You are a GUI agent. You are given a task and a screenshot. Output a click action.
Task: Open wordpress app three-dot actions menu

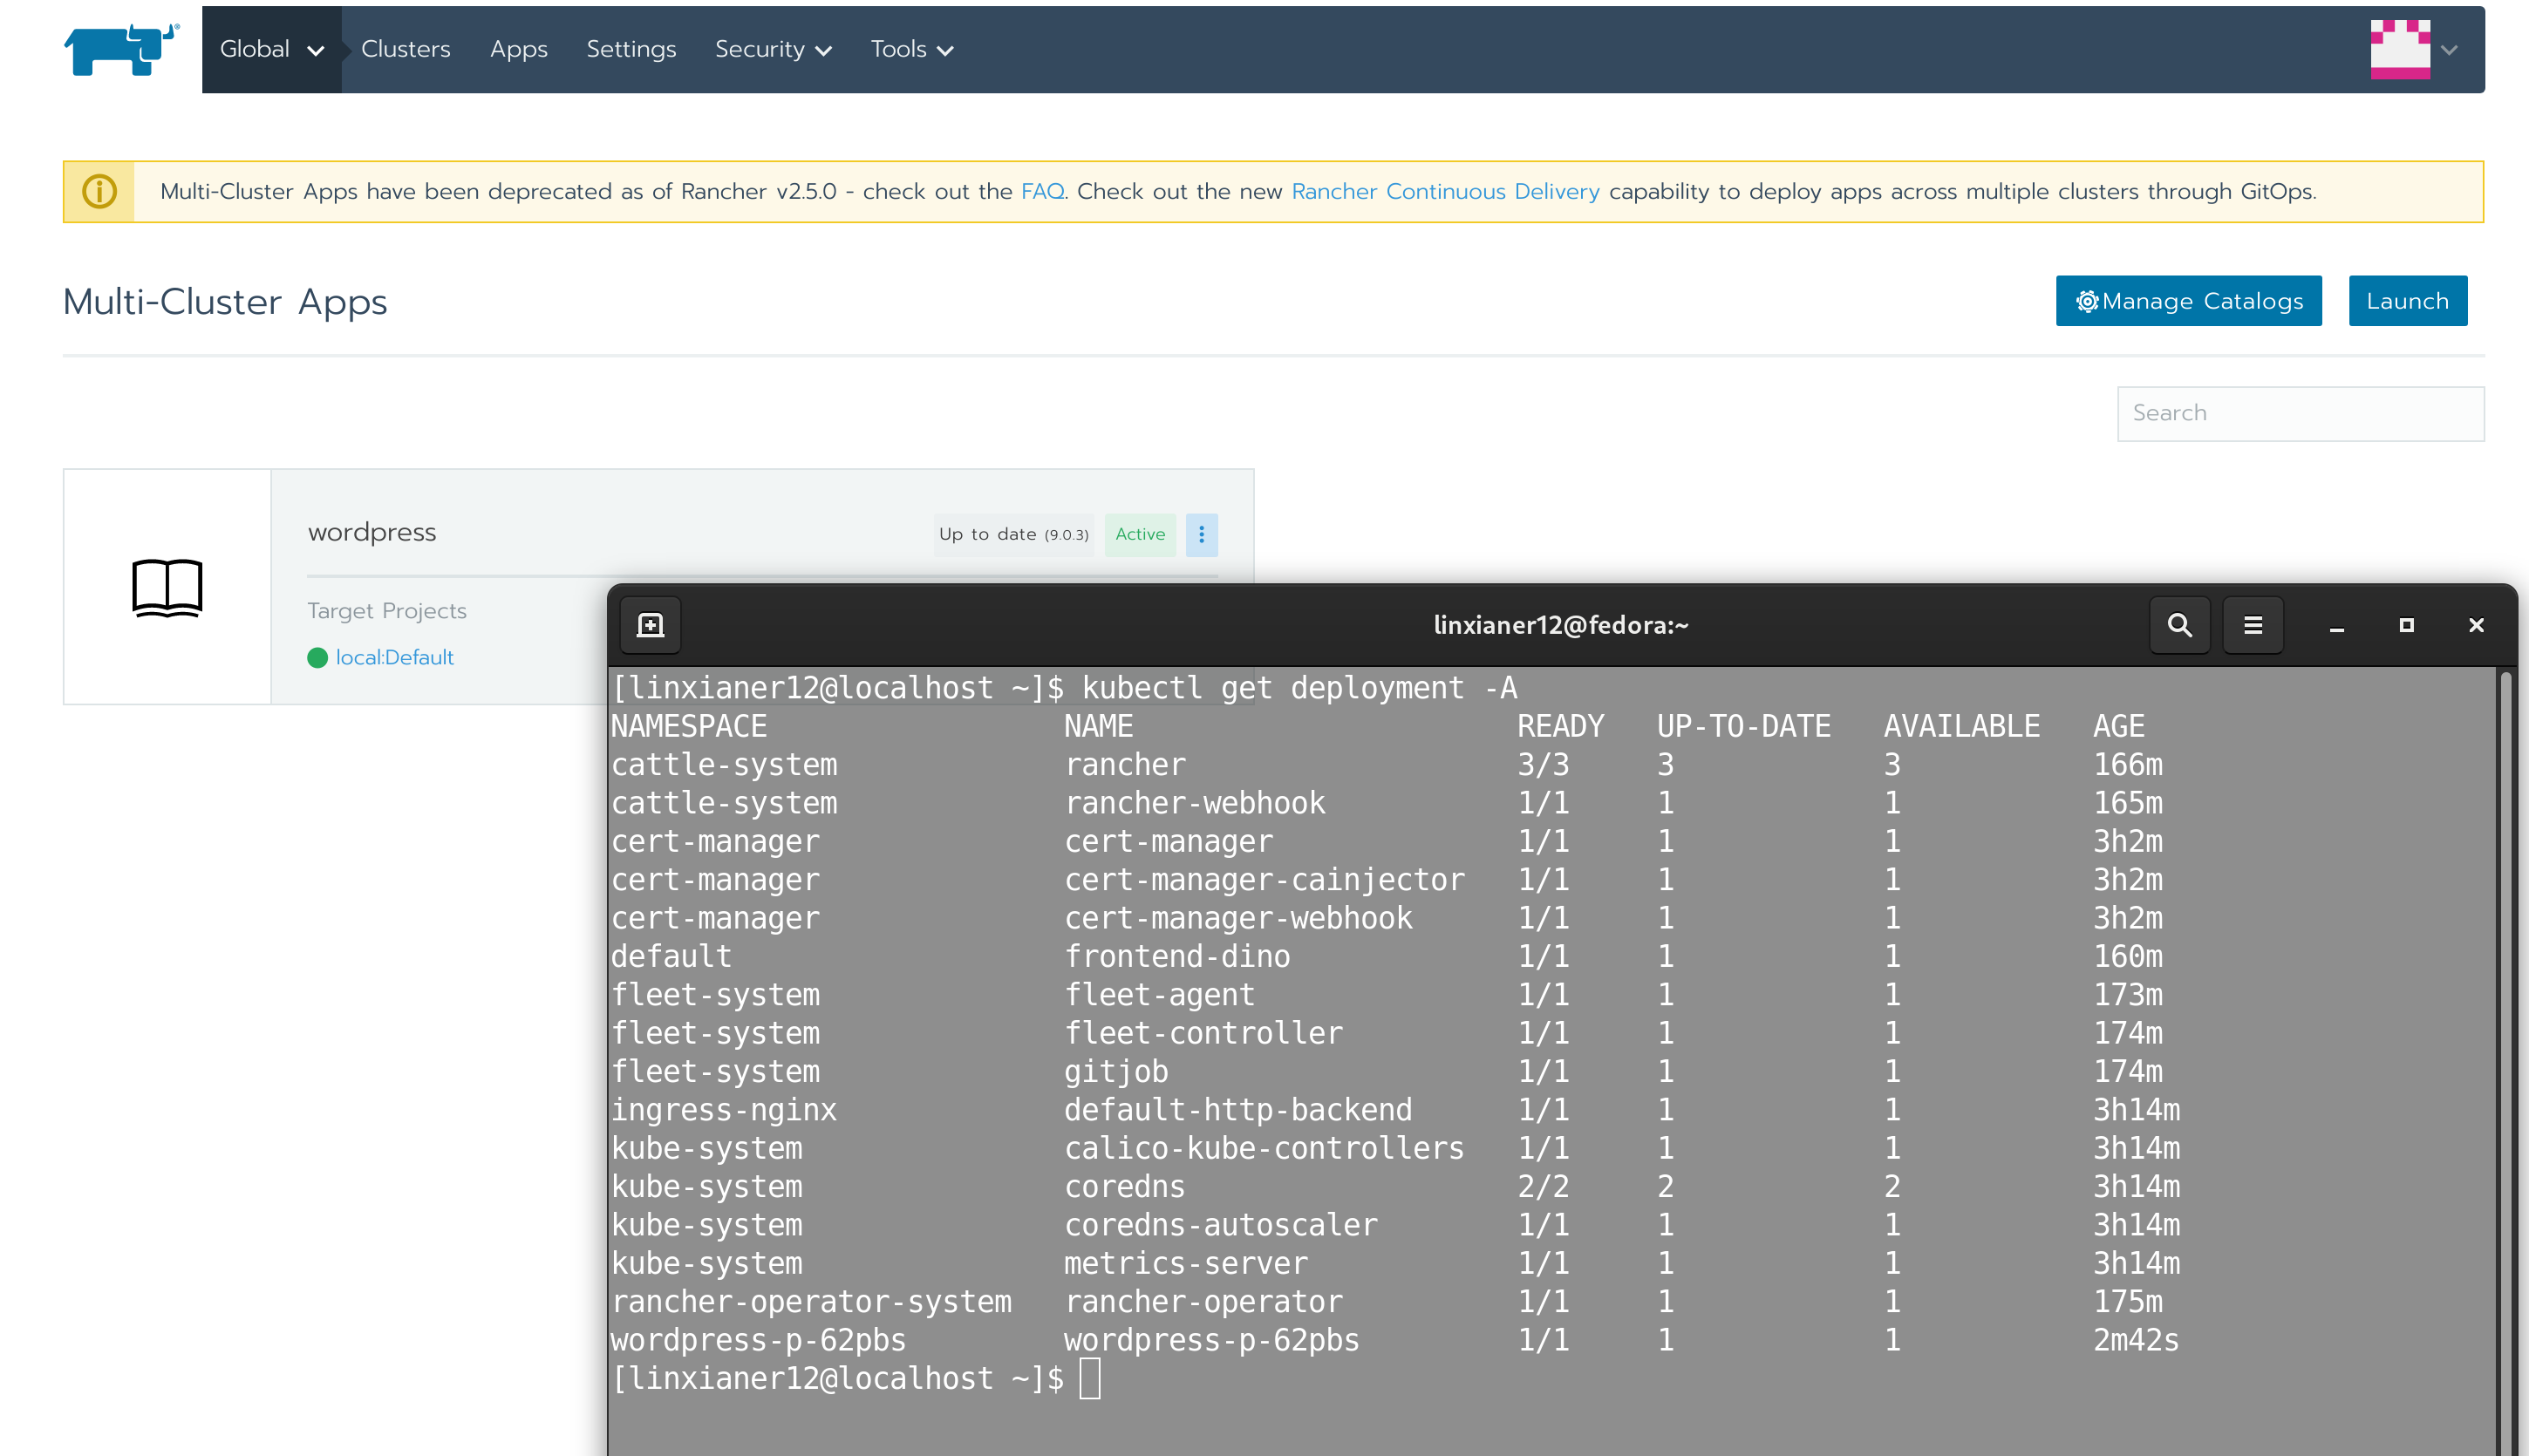[x=1201, y=535]
